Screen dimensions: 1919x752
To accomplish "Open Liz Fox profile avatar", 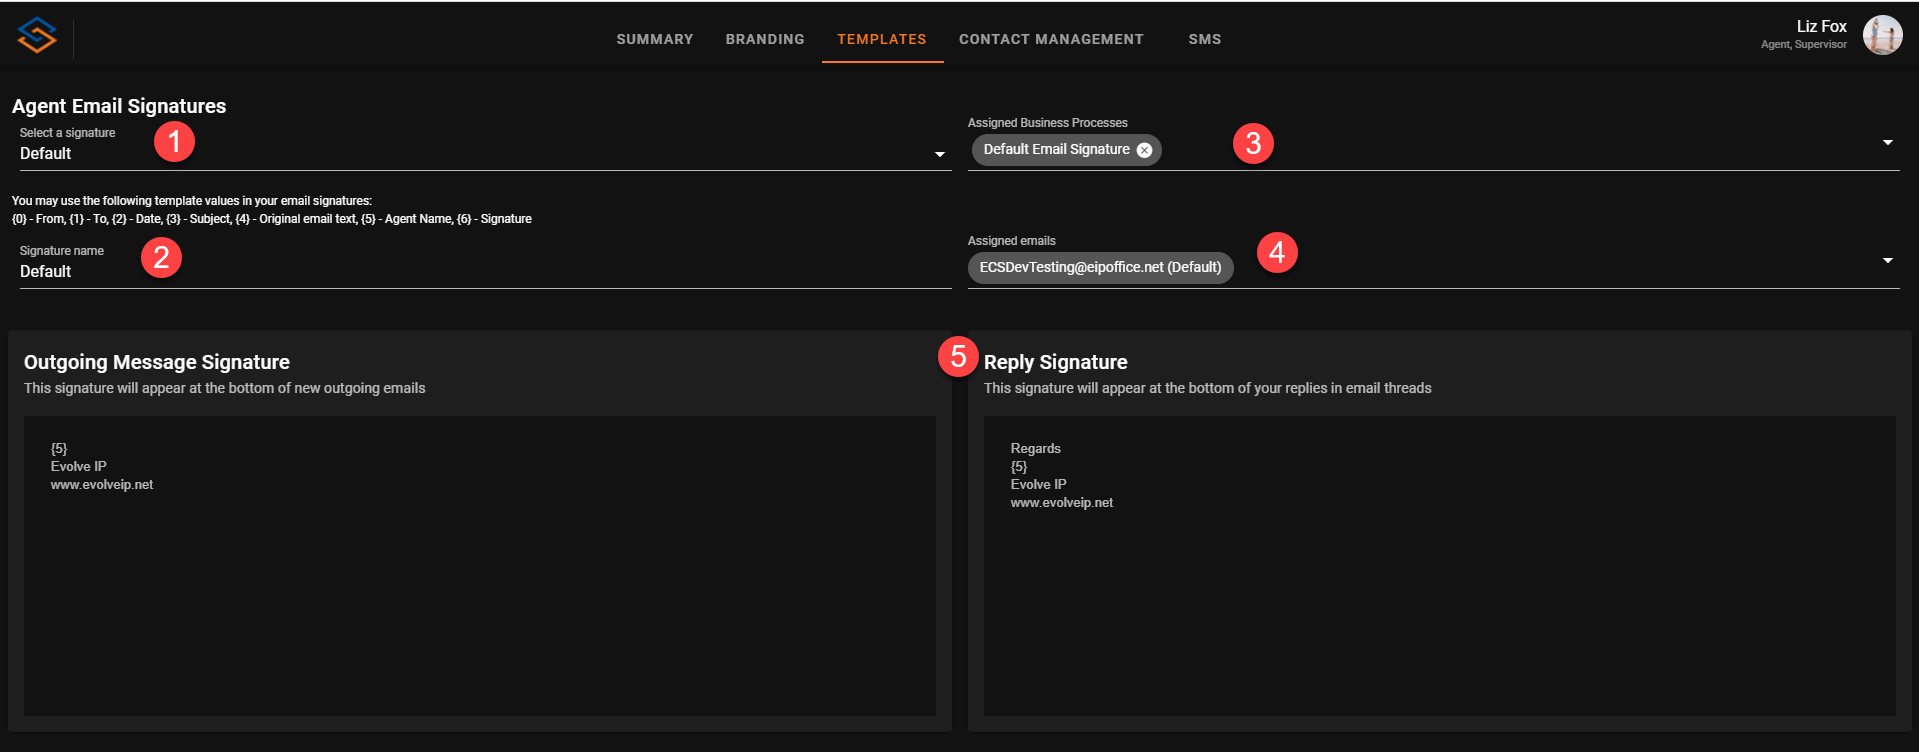I will point(1882,36).
